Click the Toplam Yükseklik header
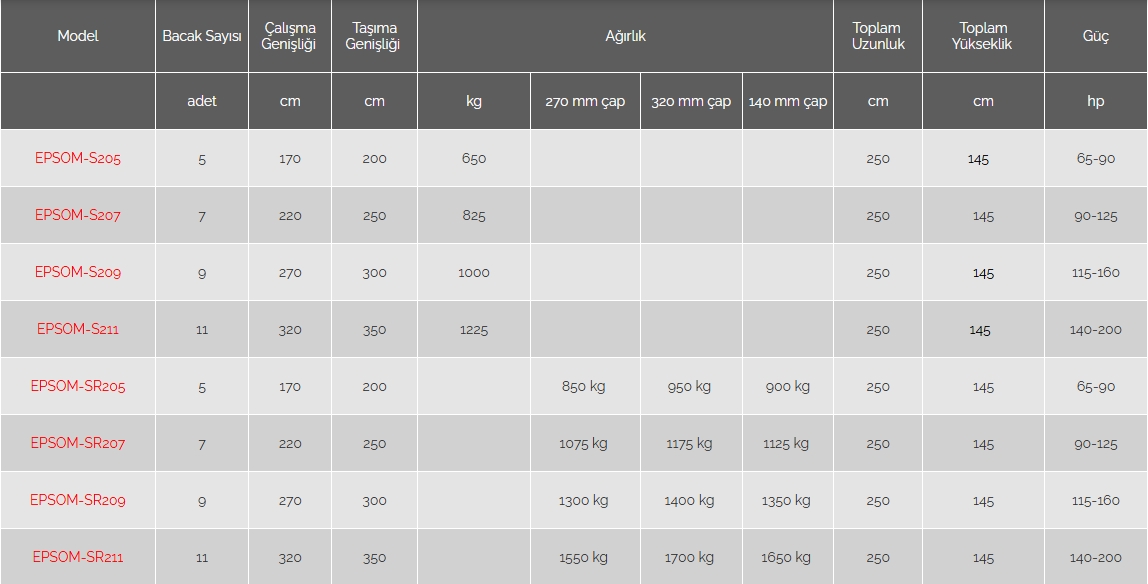Image resolution: width=1148 pixels, height=584 pixels. coord(983,36)
